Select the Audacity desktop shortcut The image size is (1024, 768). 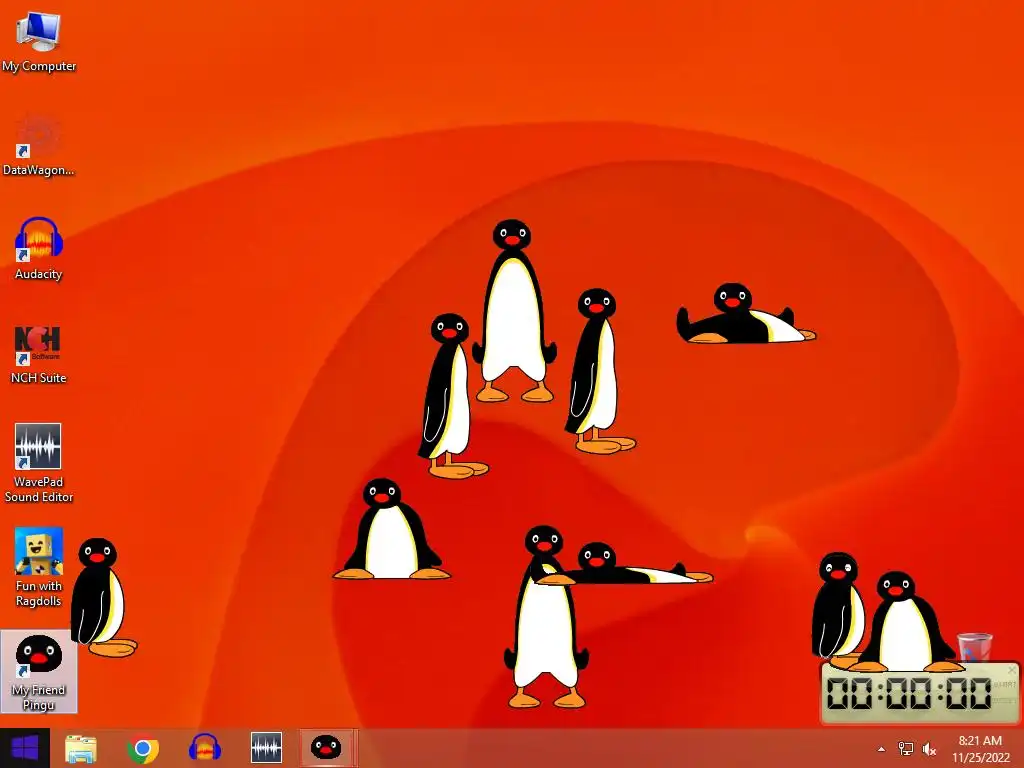coord(39,249)
